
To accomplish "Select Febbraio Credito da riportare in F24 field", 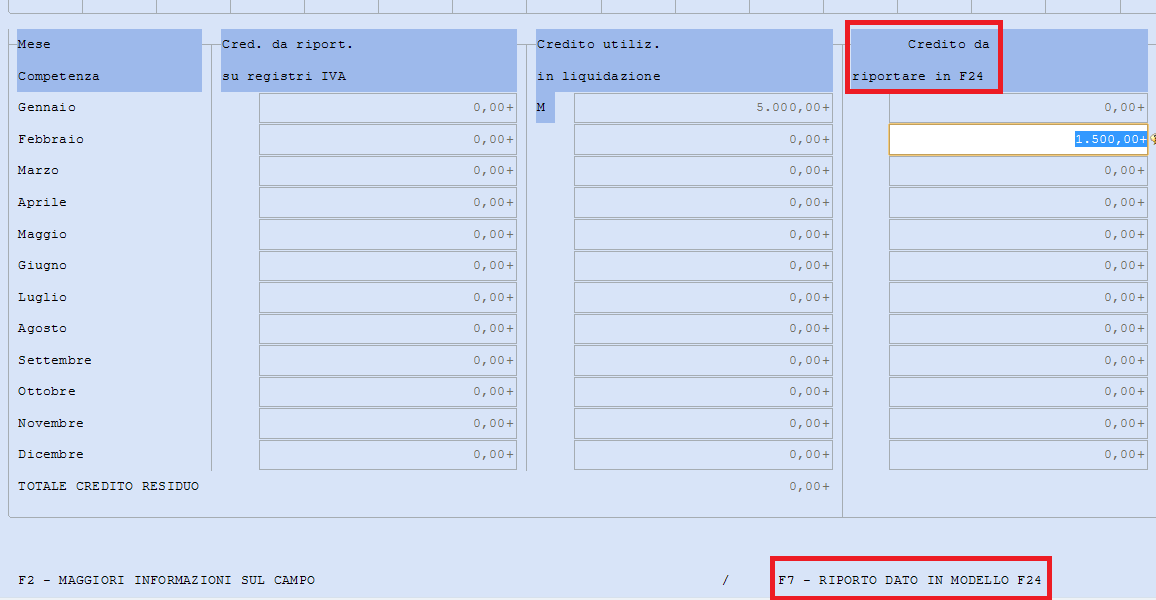I will pos(1018,139).
